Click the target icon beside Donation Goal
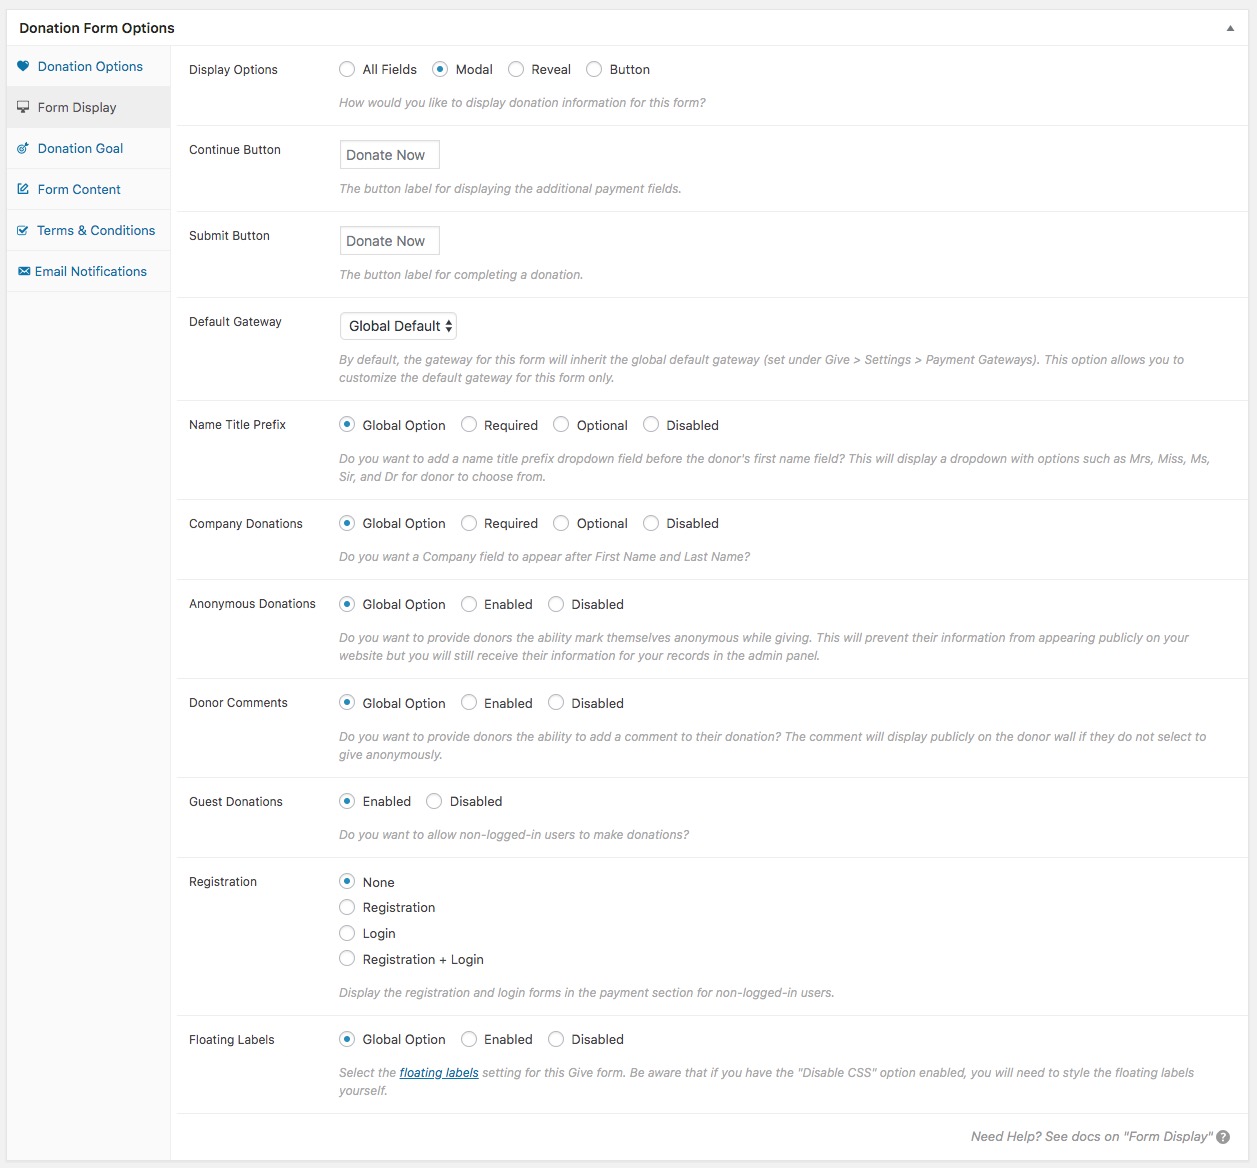This screenshot has width=1257, height=1168. pyautogui.click(x=23, y=148)
